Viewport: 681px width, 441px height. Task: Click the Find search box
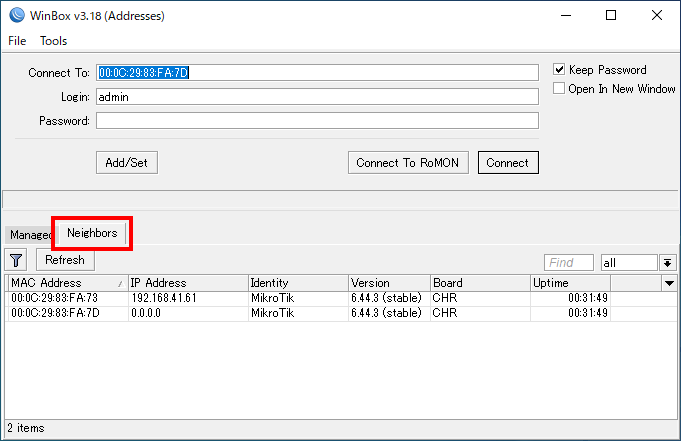pos(569,263)
